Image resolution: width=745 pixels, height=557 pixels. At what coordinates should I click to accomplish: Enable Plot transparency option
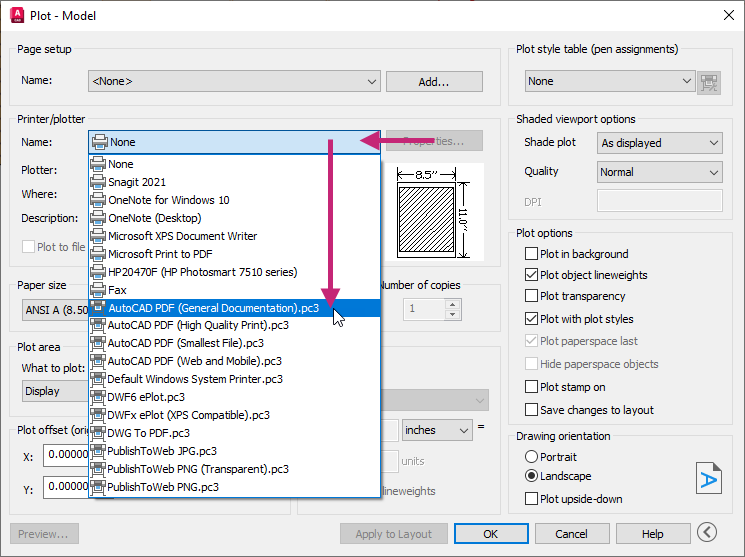tap(531, 296)
